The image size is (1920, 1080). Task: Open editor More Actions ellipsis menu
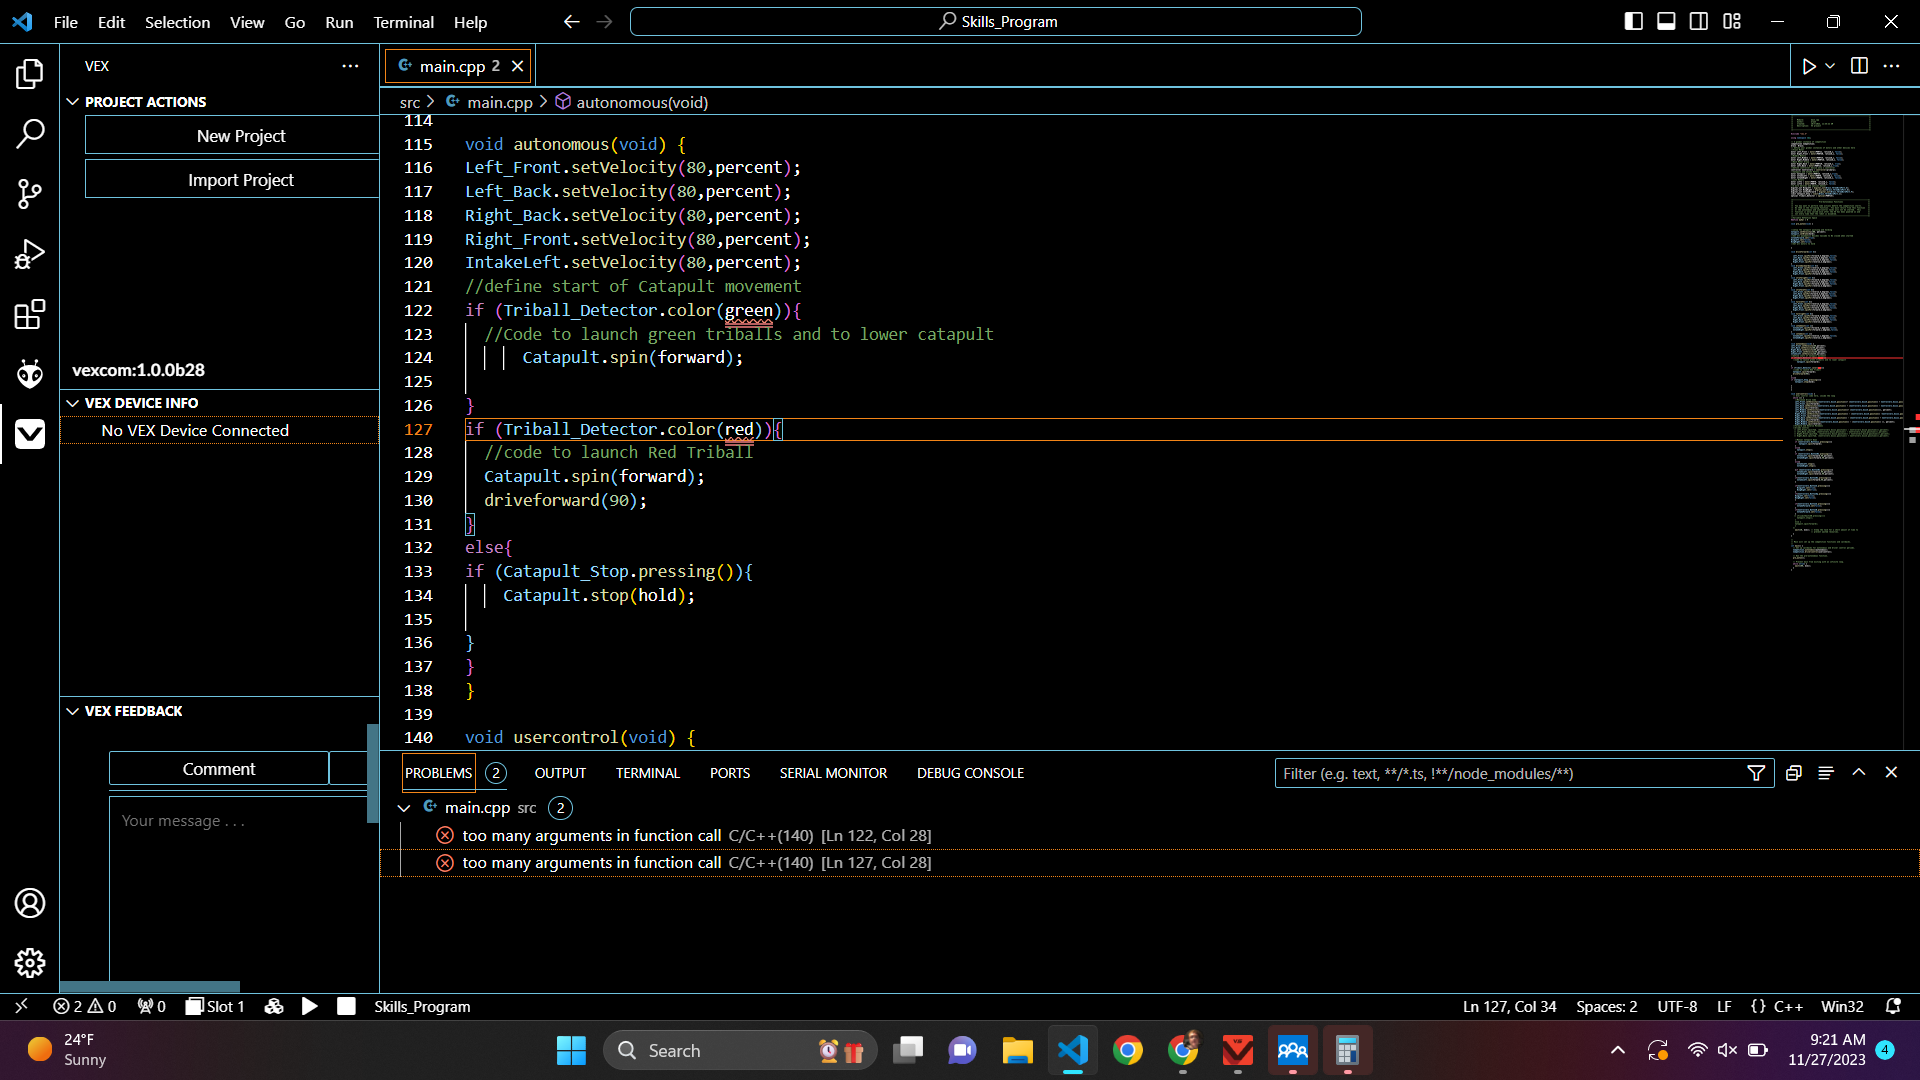click(1891, 66)
